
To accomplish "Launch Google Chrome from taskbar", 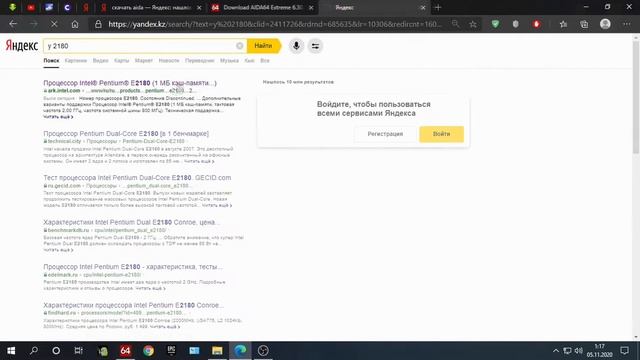I will pyautogui.click(x=149, y=351).
